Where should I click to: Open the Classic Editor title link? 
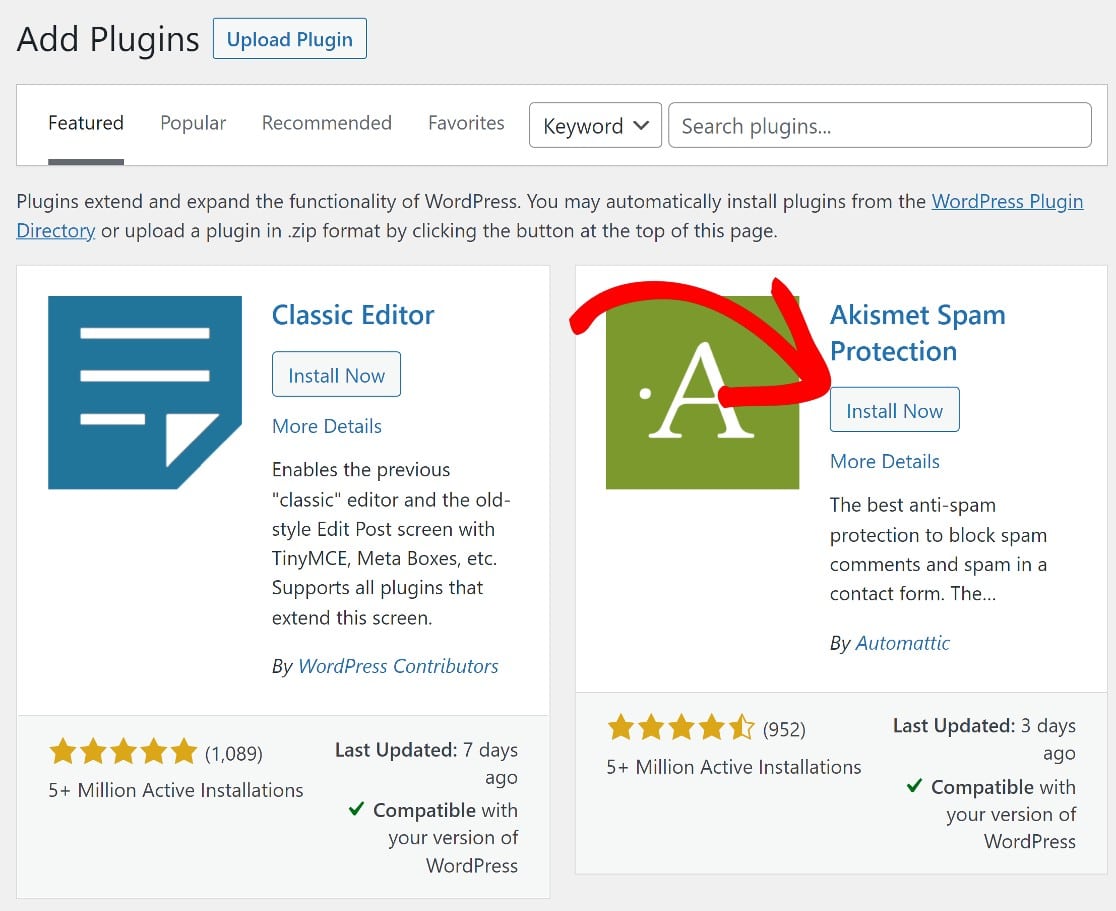[x=353, y=315]
